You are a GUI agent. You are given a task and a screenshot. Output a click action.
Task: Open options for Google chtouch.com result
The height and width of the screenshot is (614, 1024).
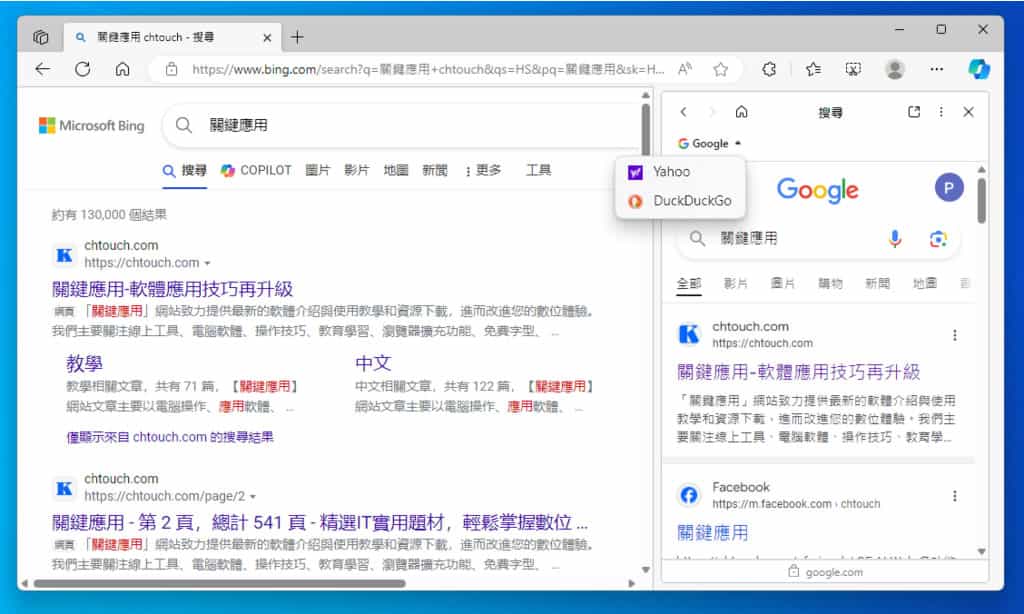pos(954,335)
